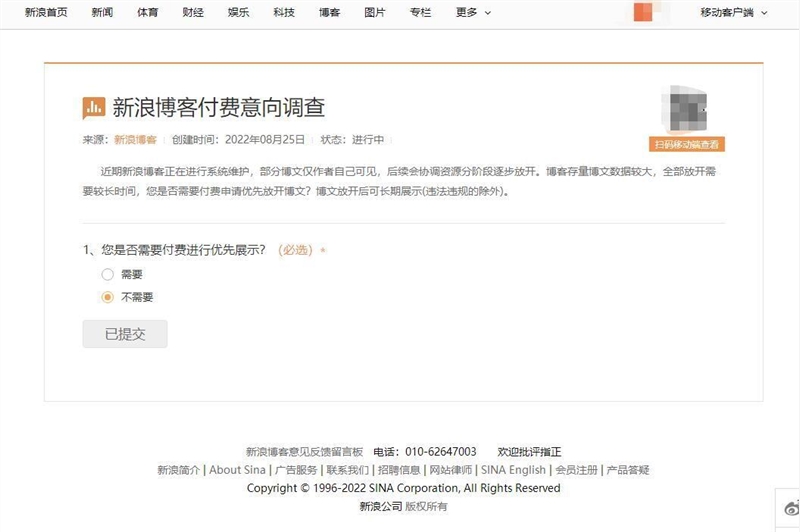Click question text 您是否需要付费进行优先展示?
Image resolution: width=800 pixels, height=532 pixels.
184,250
